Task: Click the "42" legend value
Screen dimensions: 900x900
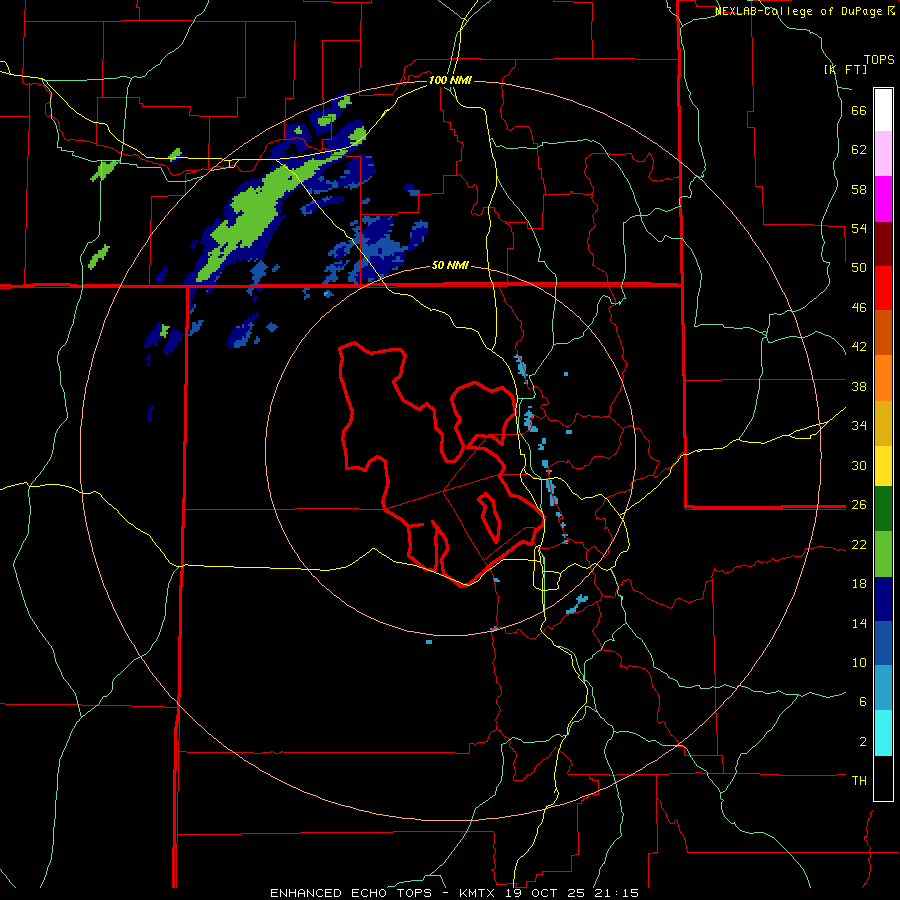Action: [x=859, y=347]
